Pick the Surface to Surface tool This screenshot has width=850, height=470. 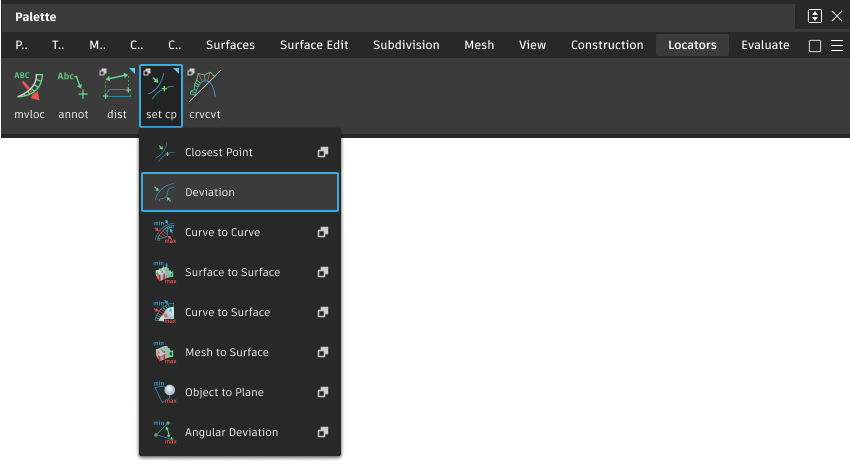(232, 272)
